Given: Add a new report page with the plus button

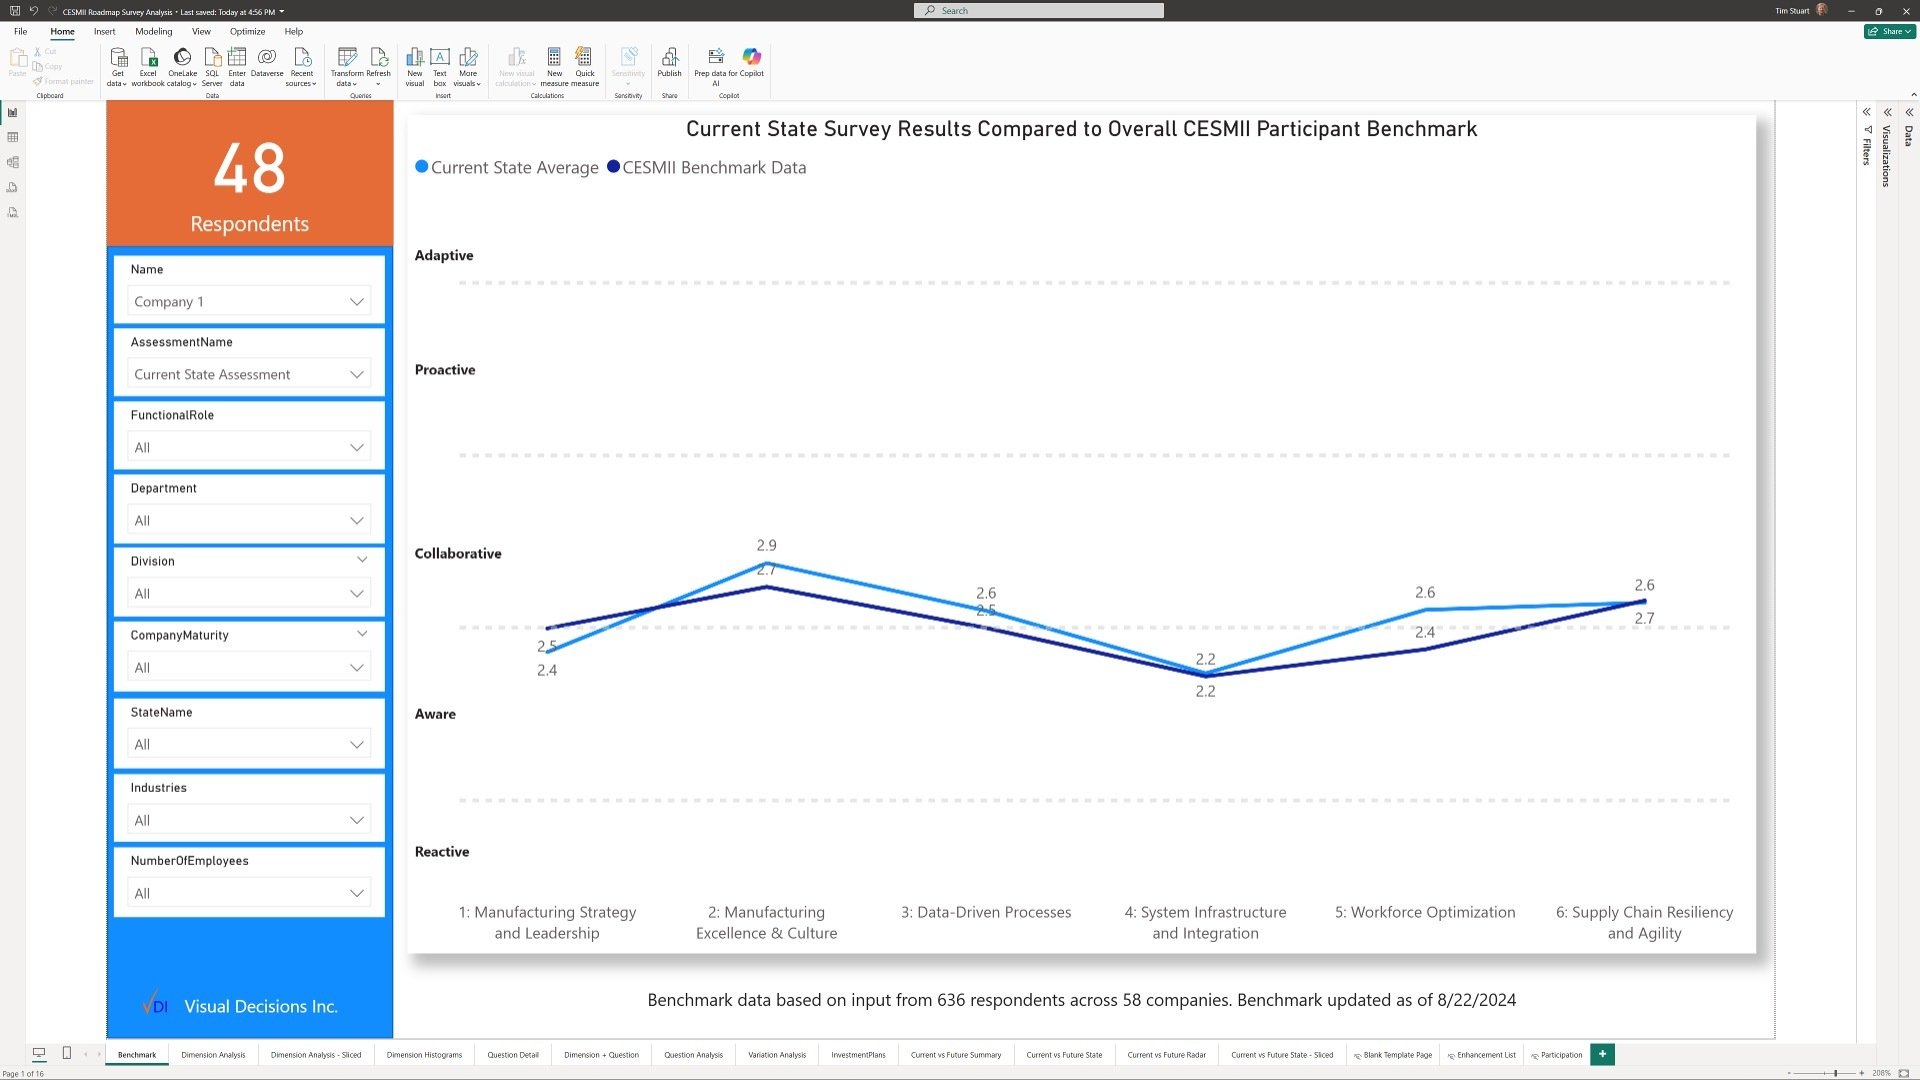Looking at the screenshot, I should pyautogui.click(x=1602, y=1054).
